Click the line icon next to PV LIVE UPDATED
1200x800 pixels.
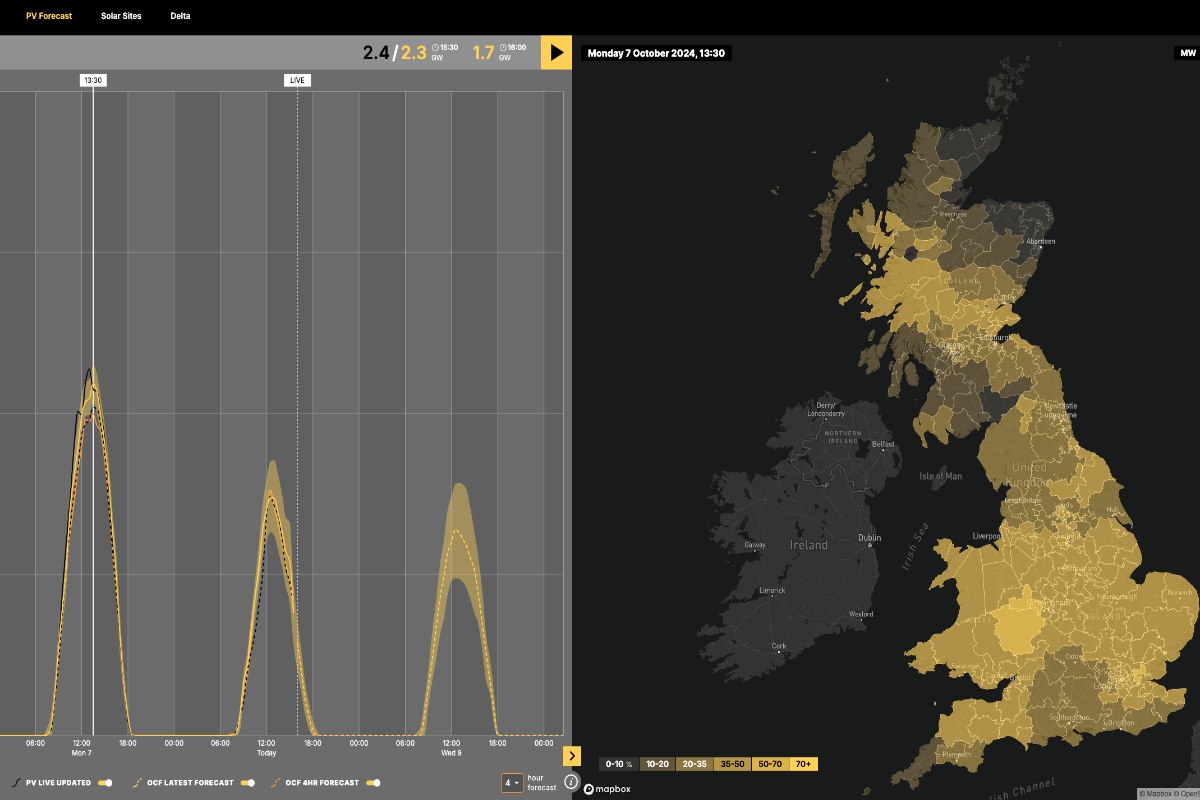point(14,783)
